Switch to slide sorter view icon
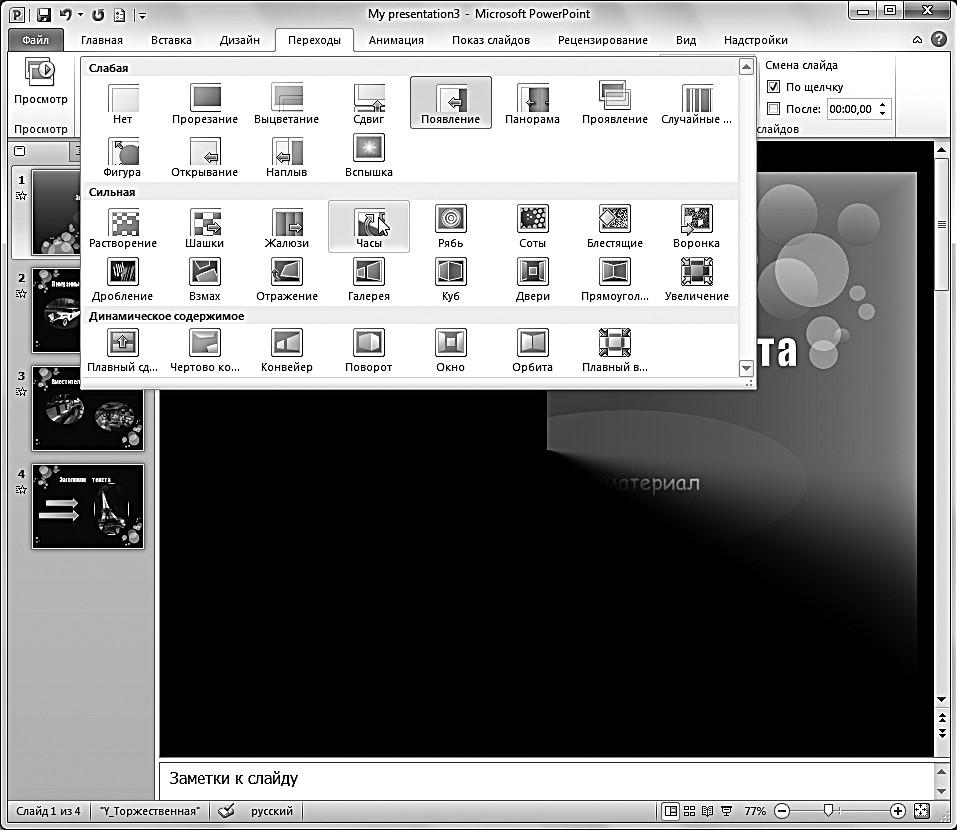The width and height of the screenshot is (957, 830). coord(689,811)
